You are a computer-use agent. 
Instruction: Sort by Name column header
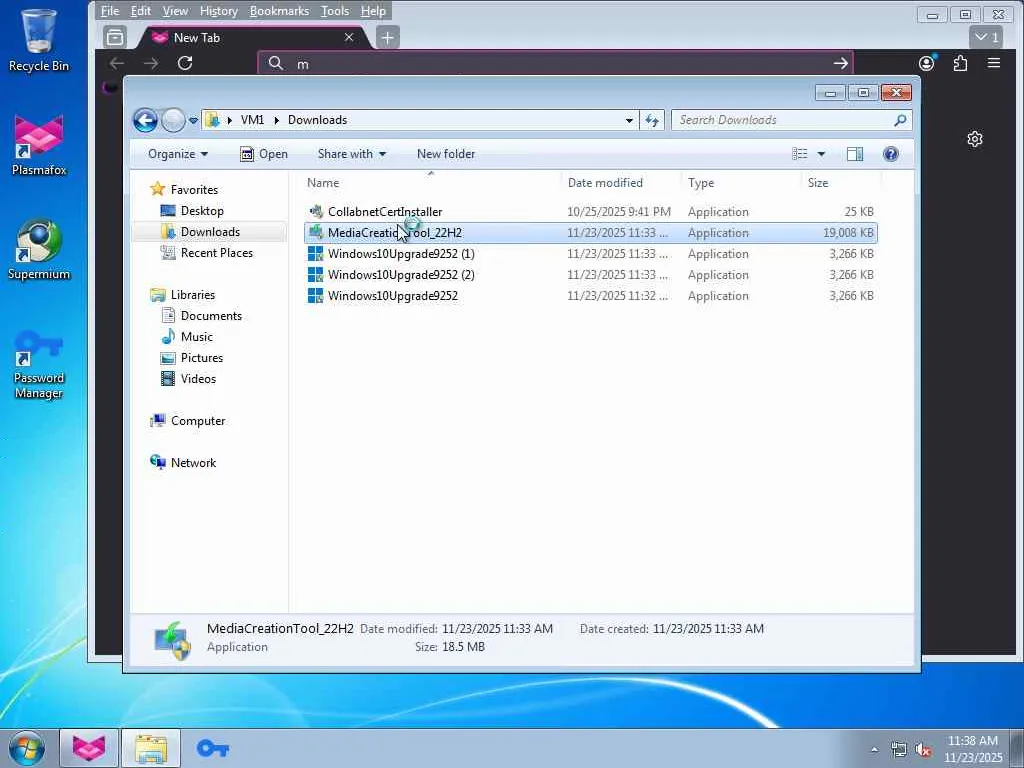click(x=431, y=183)
